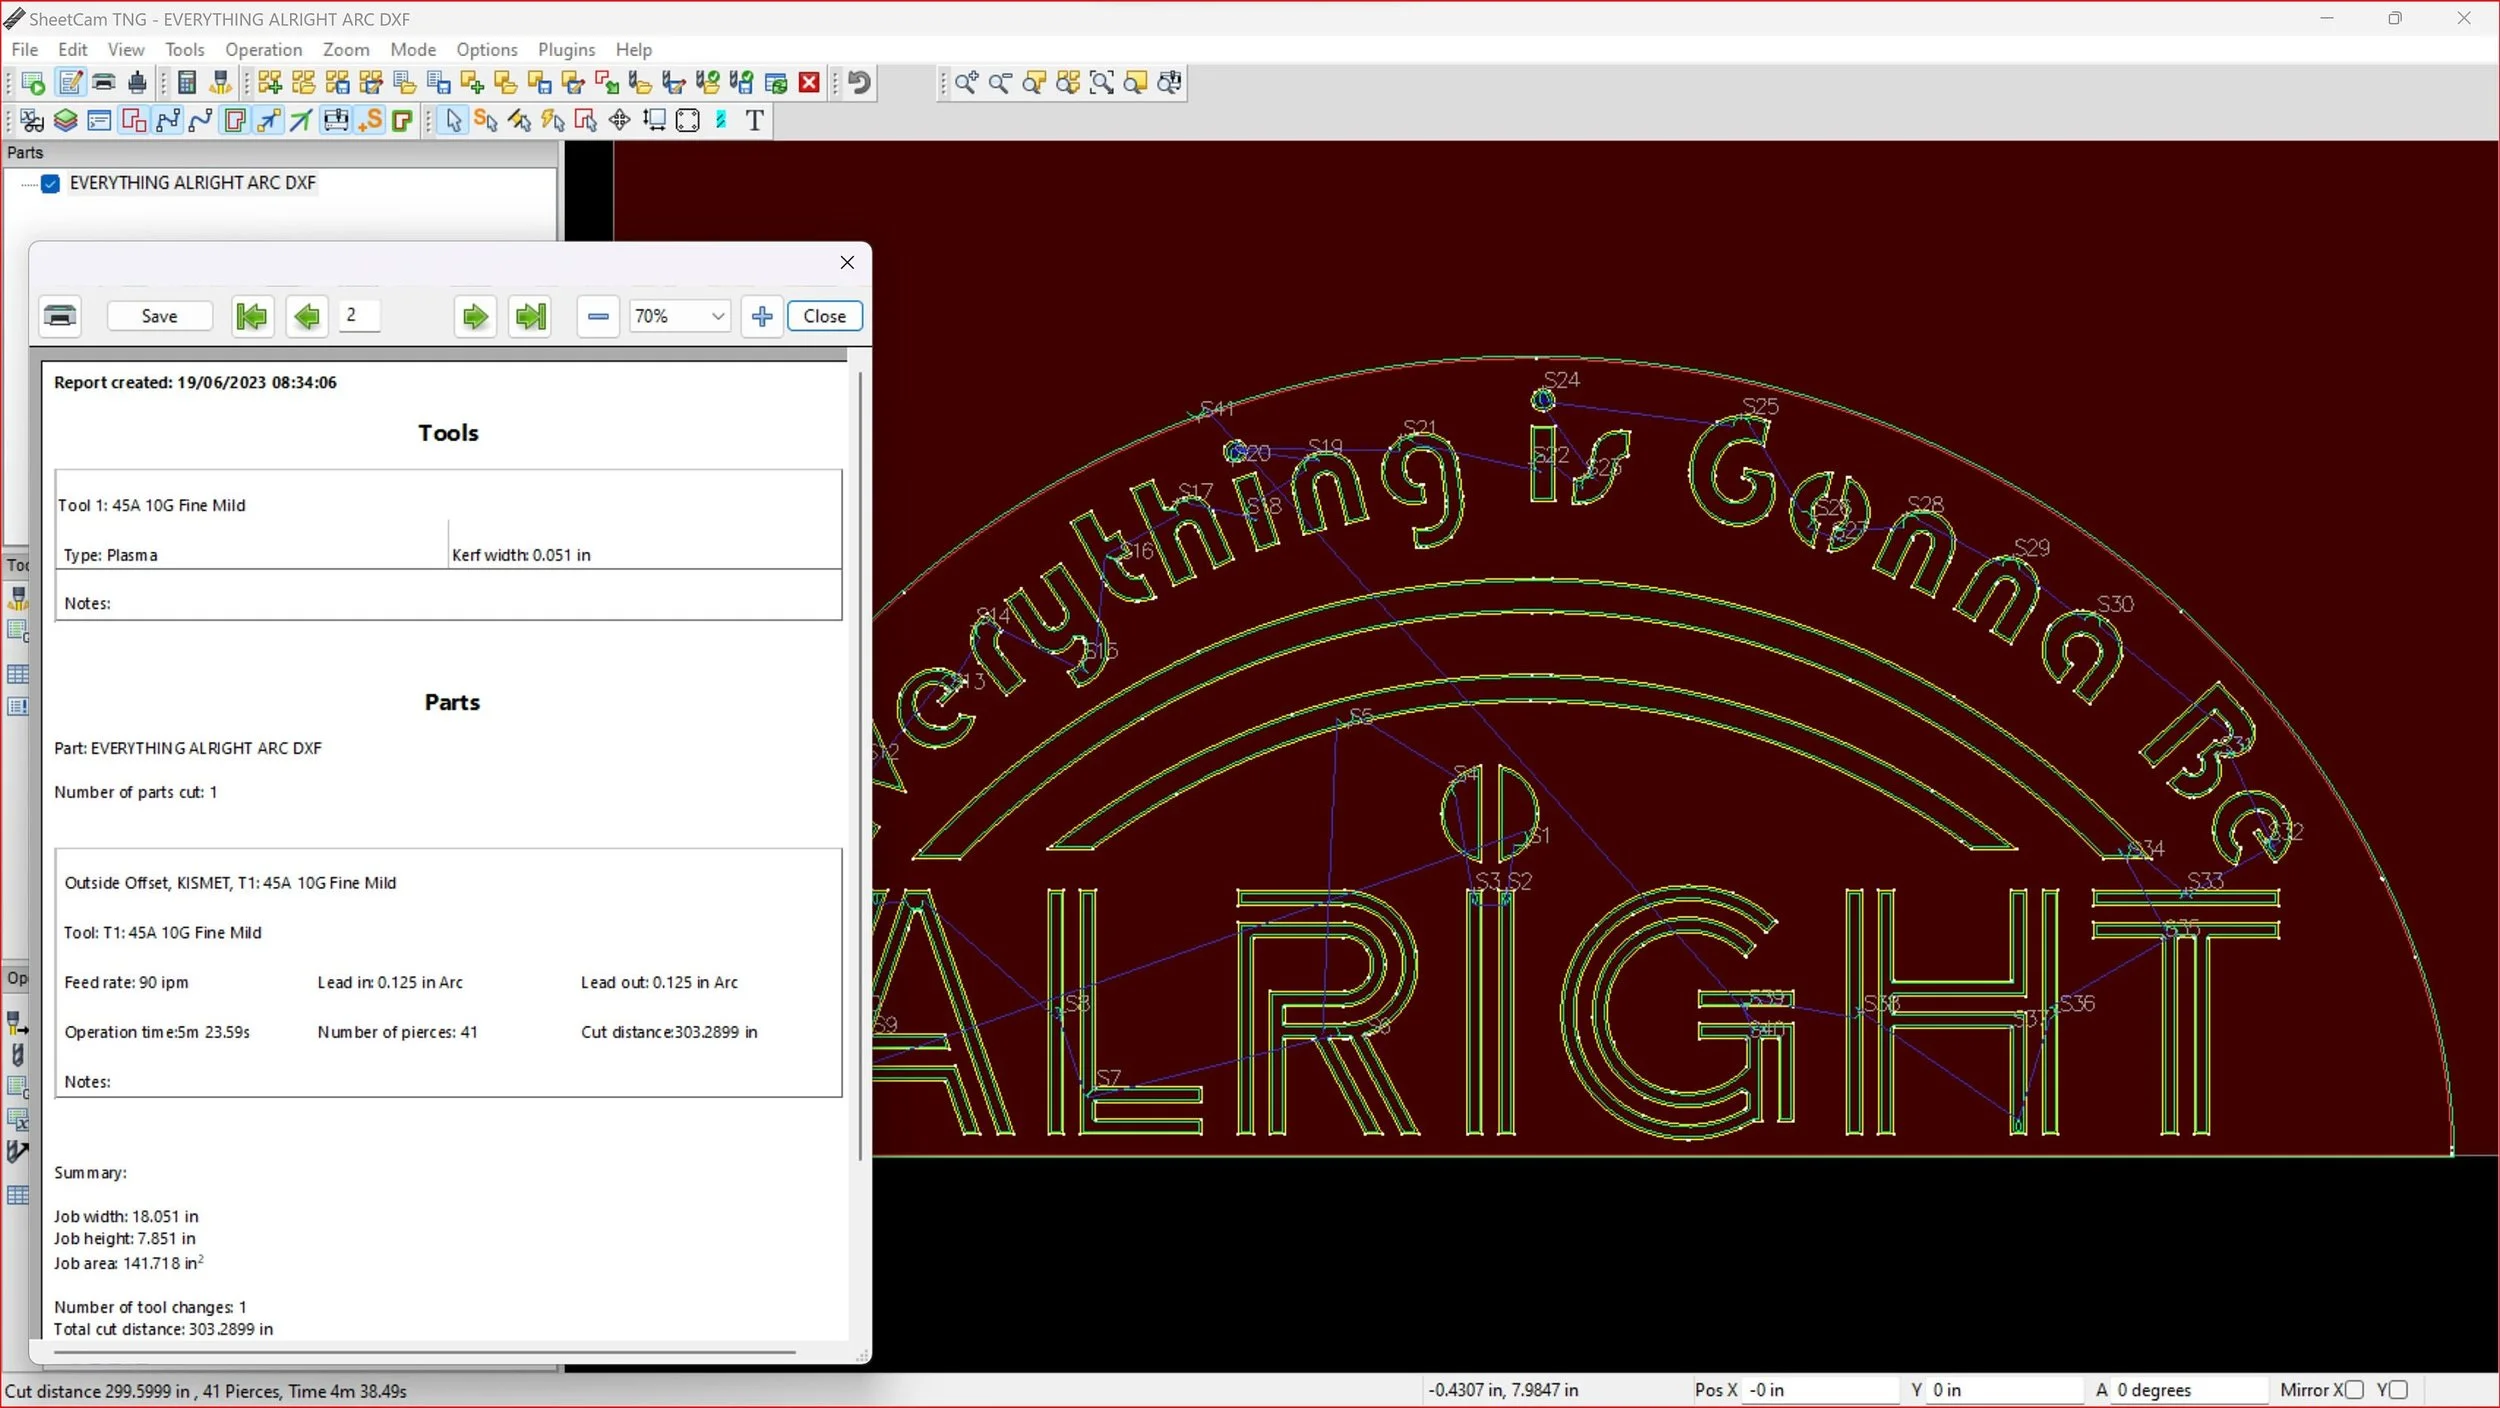
Task: Click the report horizontal scrollbar
Action: point(424,1352)
